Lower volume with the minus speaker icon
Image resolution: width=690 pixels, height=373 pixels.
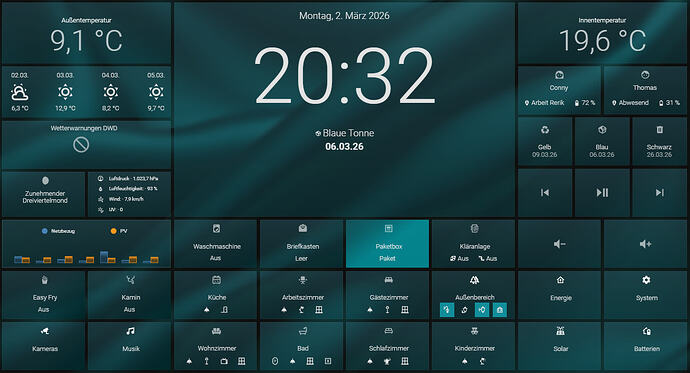point(559,244)
